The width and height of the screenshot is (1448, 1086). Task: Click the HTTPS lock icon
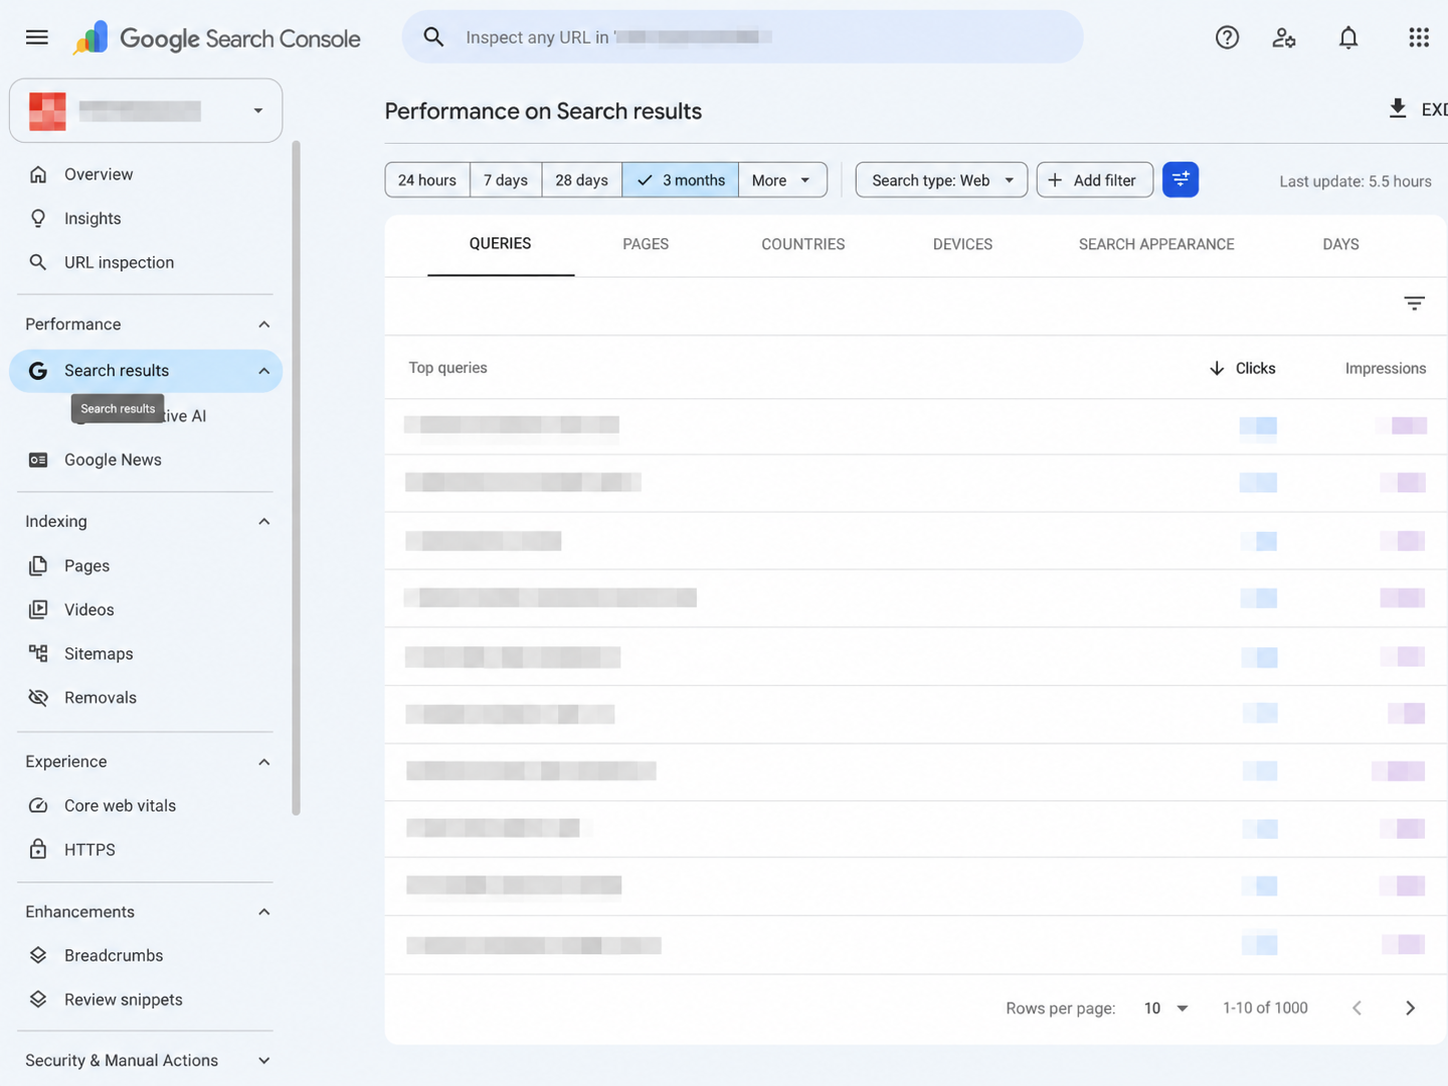tap(38, 849)
